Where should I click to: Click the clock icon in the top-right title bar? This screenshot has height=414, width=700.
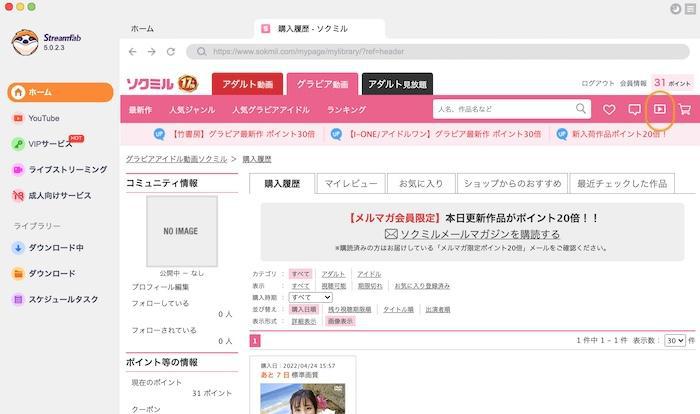[675, 9]
